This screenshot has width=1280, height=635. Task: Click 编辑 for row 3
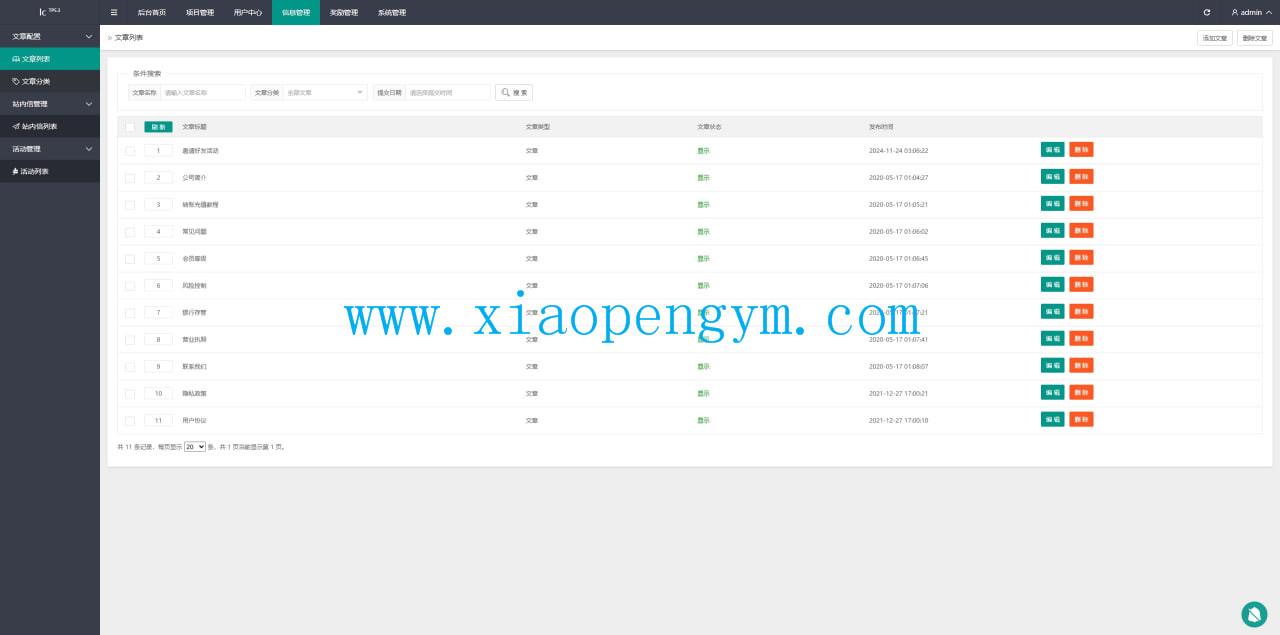tap(1052, 204)
